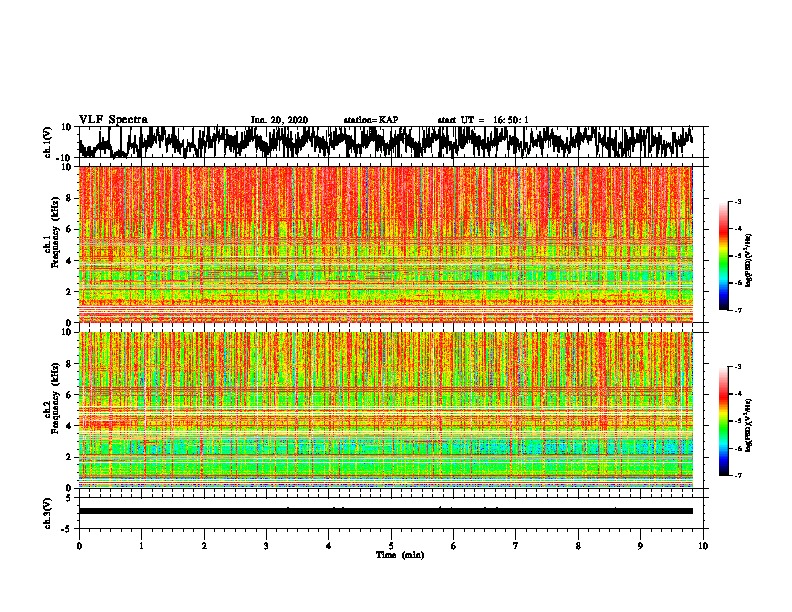
Task: Click the ch.1 "Frequency (kHz)" axis label
Action: [x=55, y=232]
